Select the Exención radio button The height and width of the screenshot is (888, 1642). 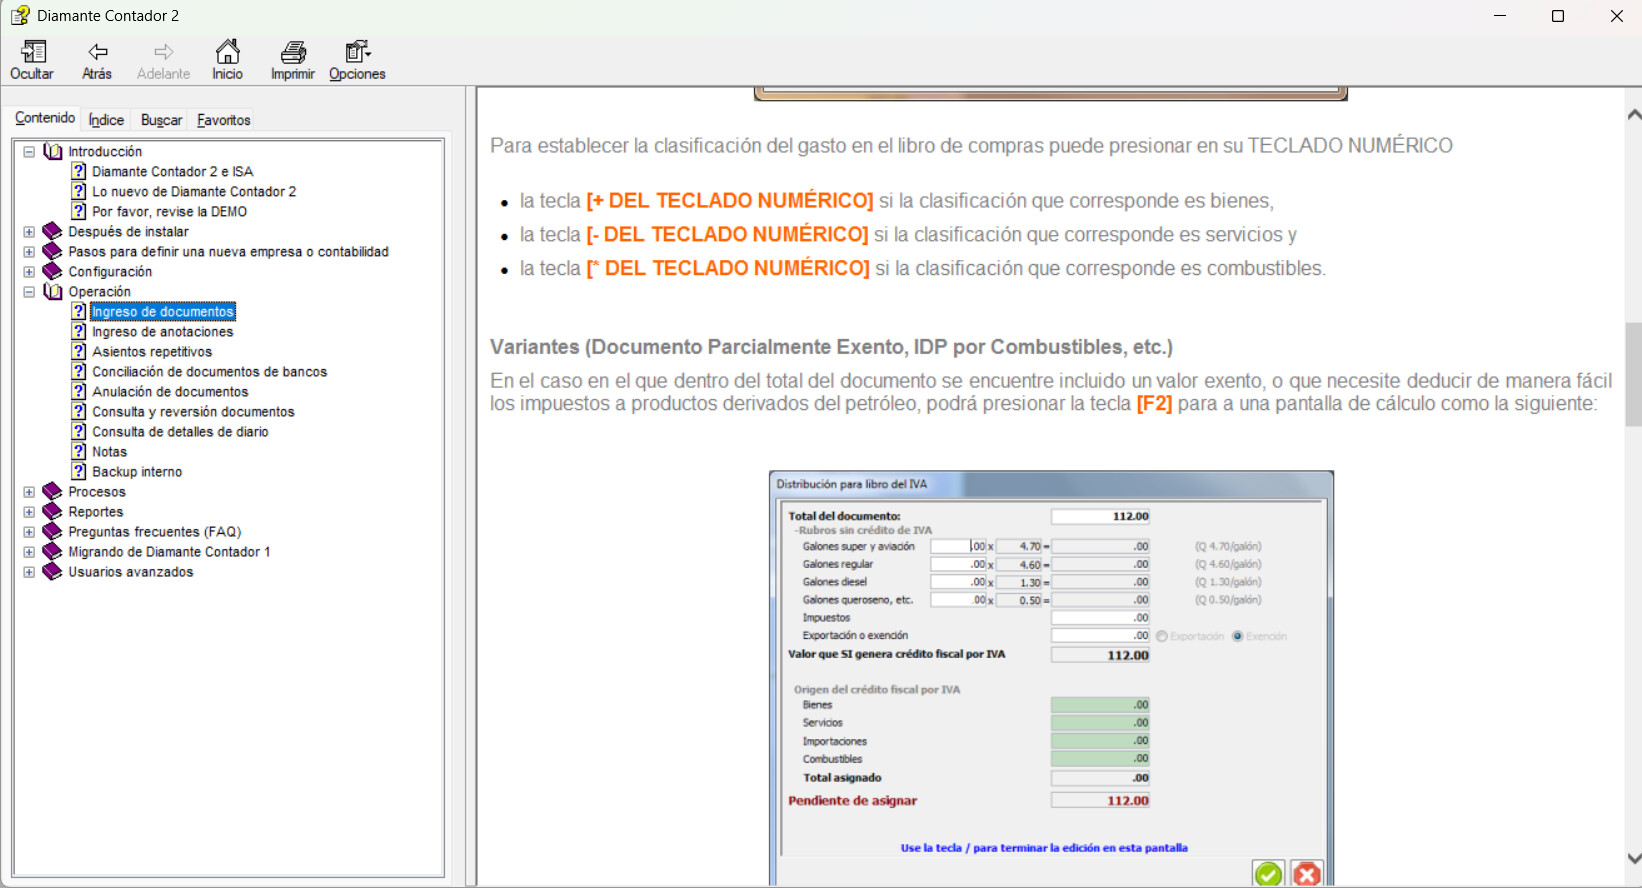[x=1238, y=636]
